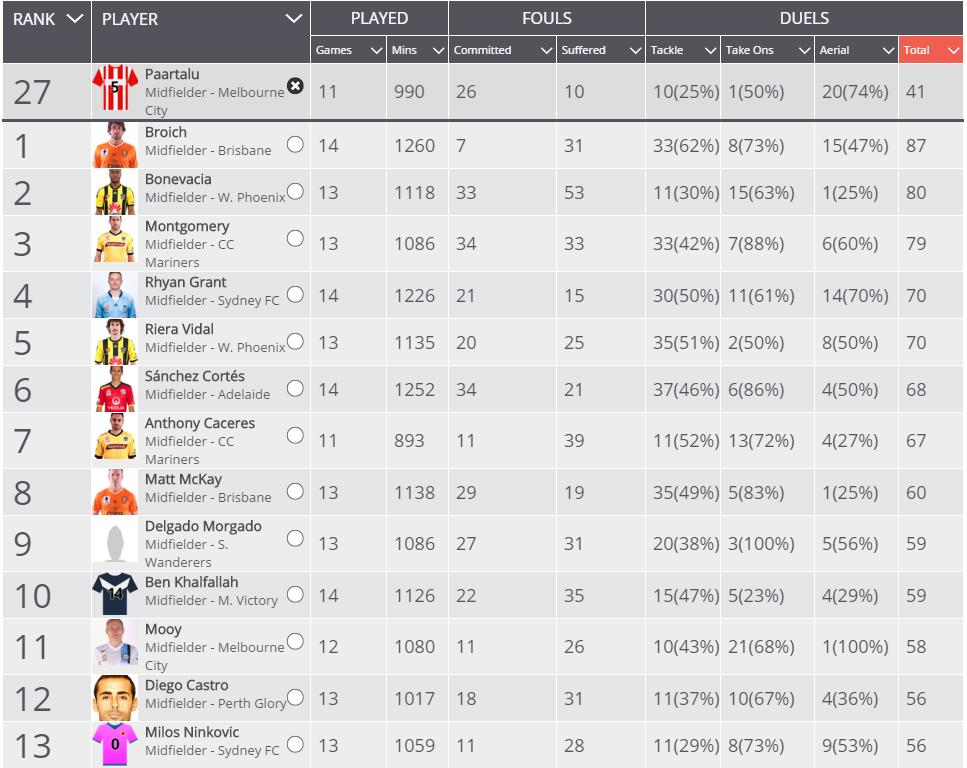Click Diego Castro's face photo
Screen dimensions: 967x768
115,698
